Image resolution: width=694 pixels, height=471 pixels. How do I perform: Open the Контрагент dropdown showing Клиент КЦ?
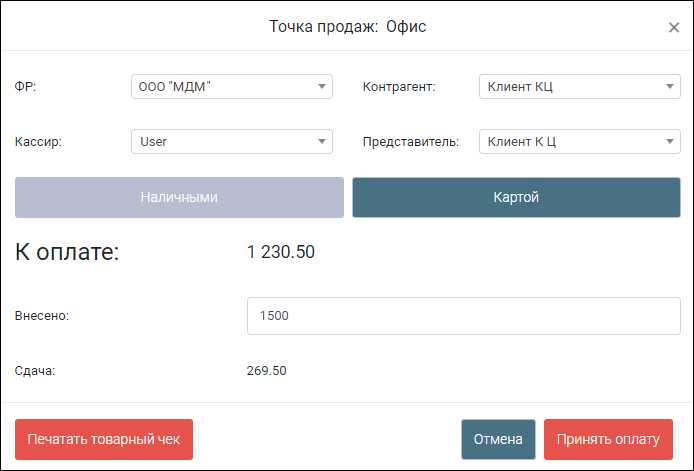click(580, 86)
